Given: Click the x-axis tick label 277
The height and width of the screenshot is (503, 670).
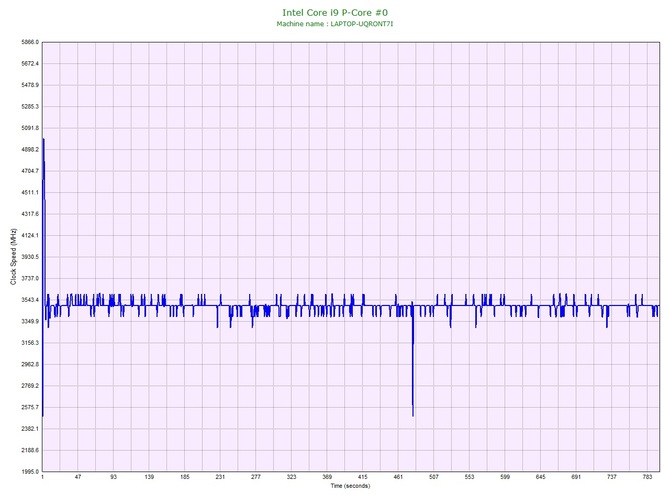Looking at the screenshot, I should click(256, 477).
